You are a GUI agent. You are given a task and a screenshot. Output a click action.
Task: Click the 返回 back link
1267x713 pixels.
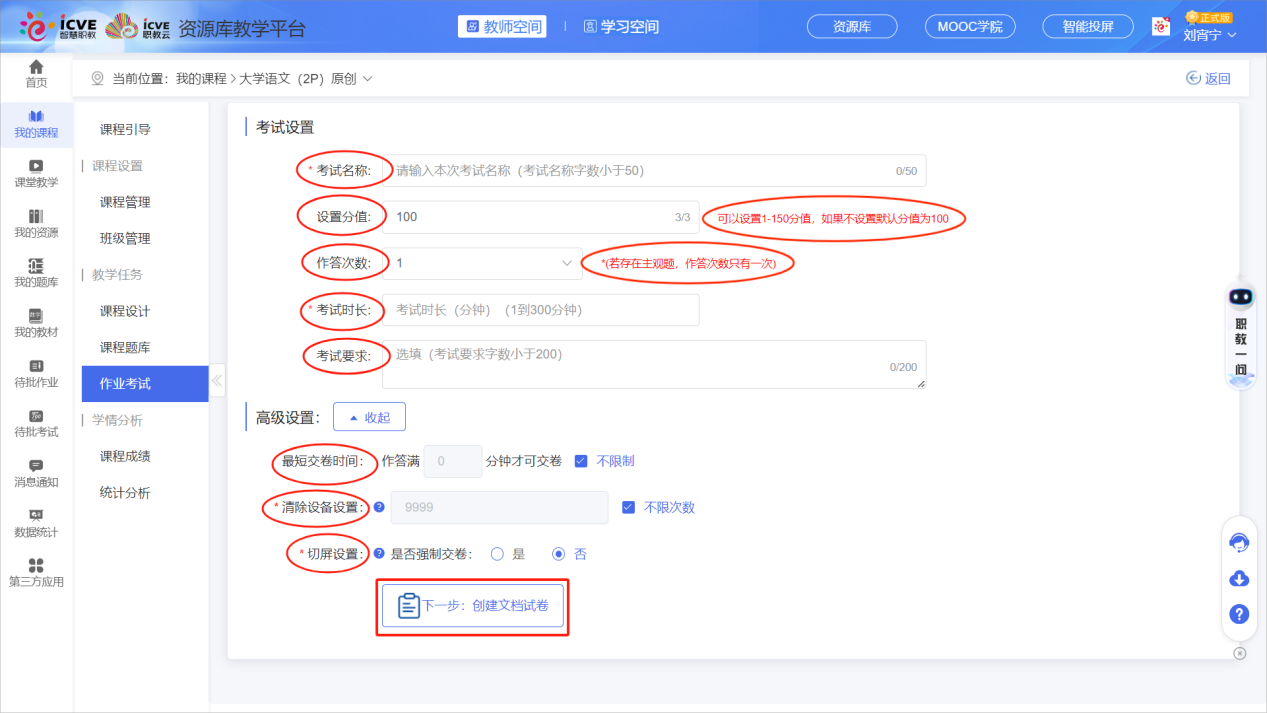pos(1208,79)
